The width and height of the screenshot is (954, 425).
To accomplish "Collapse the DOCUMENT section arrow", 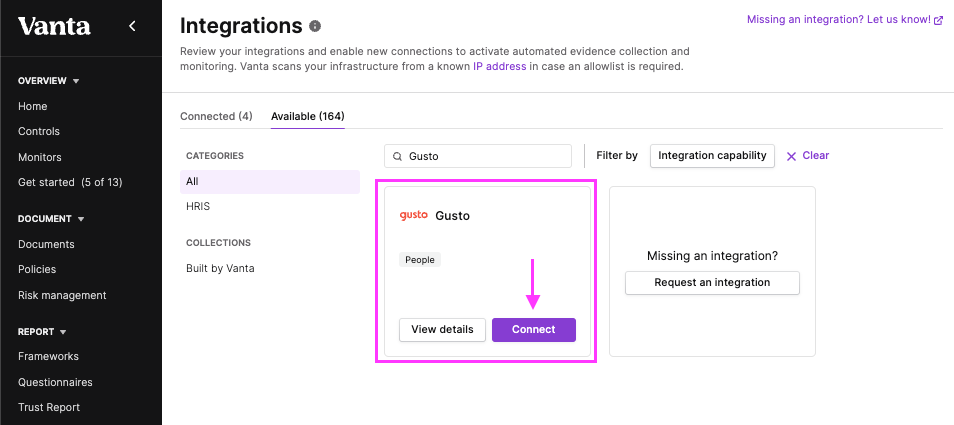I will point(81,219).
